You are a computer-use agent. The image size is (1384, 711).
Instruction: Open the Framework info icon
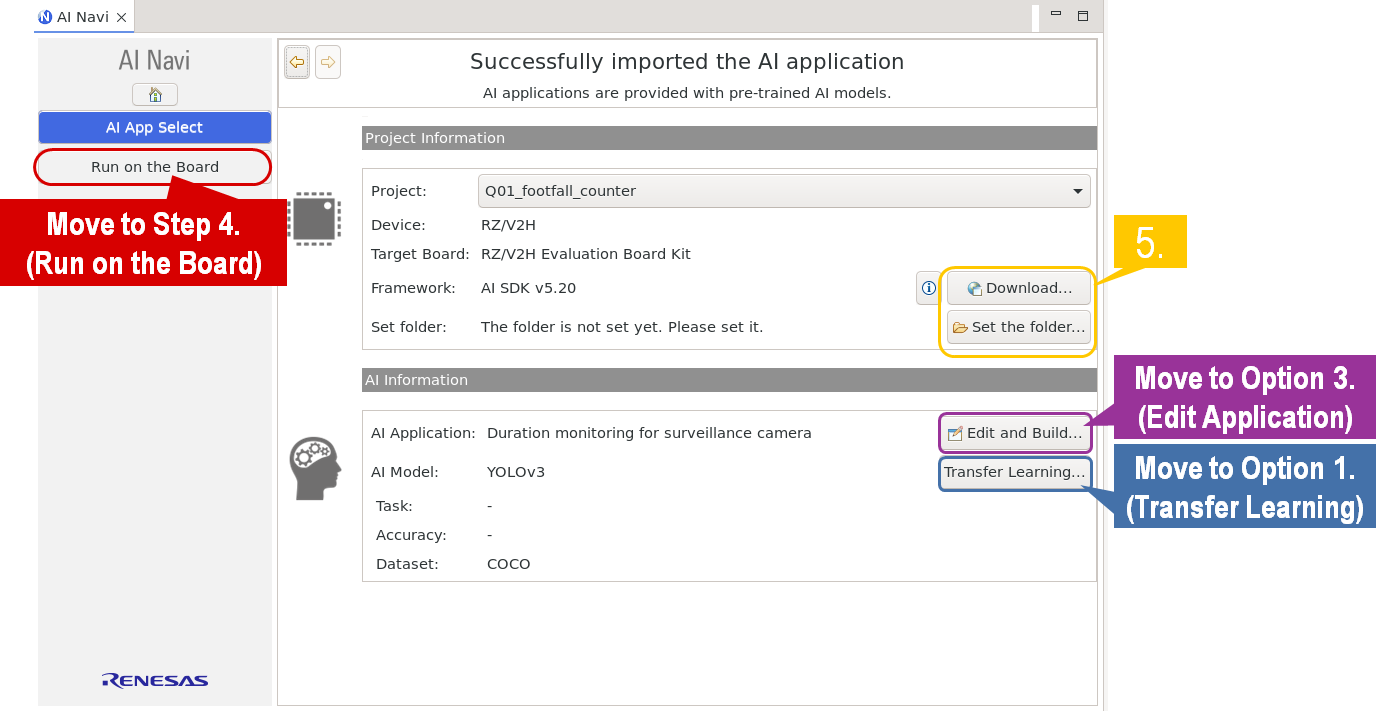928,288
